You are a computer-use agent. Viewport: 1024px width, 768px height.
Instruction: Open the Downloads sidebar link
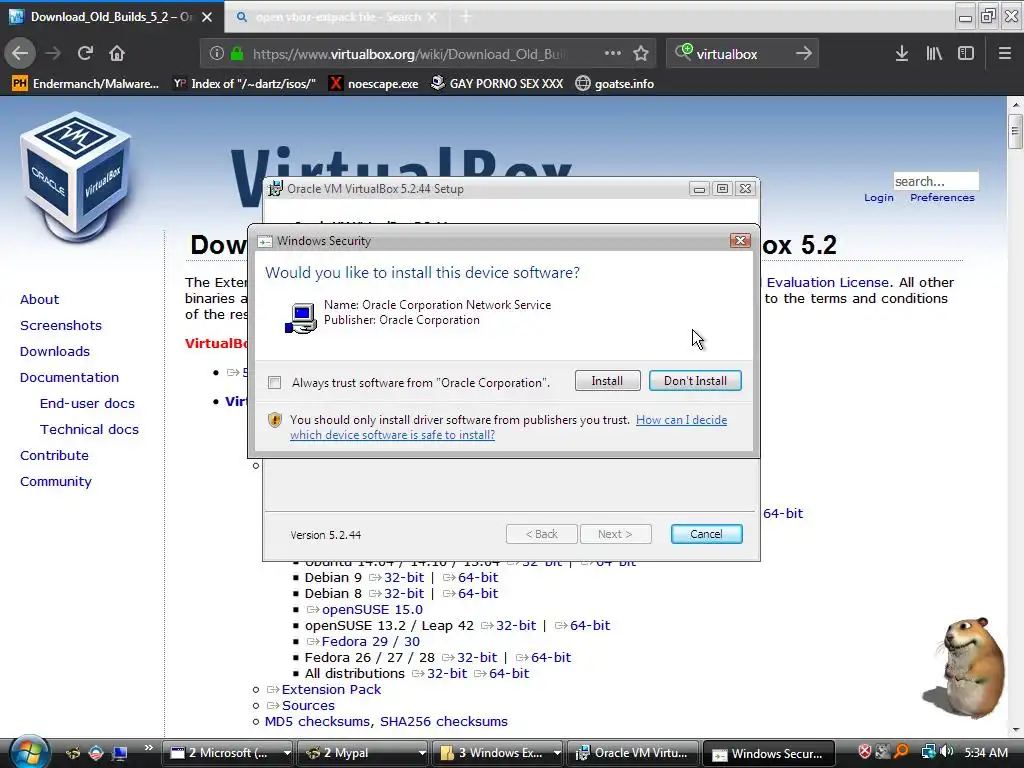[x=55, y=351]
